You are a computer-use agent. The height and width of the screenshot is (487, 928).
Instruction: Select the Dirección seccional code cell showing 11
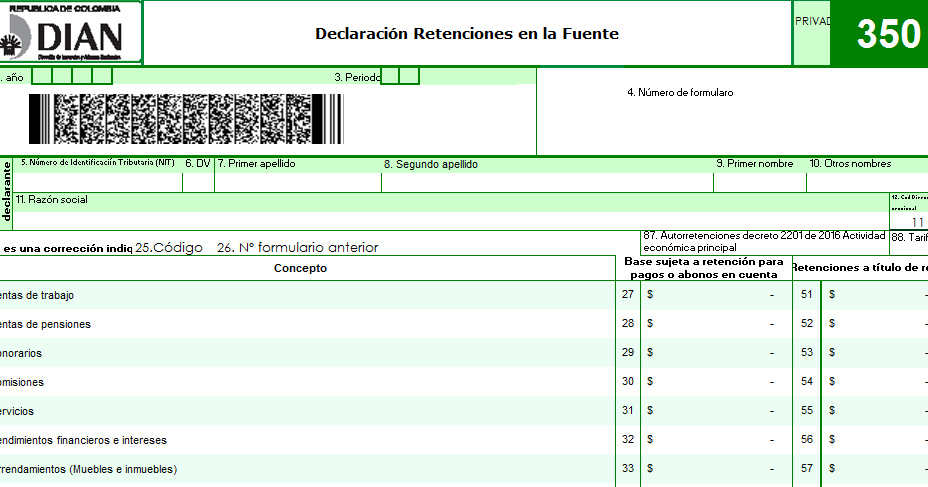[909, 222]
